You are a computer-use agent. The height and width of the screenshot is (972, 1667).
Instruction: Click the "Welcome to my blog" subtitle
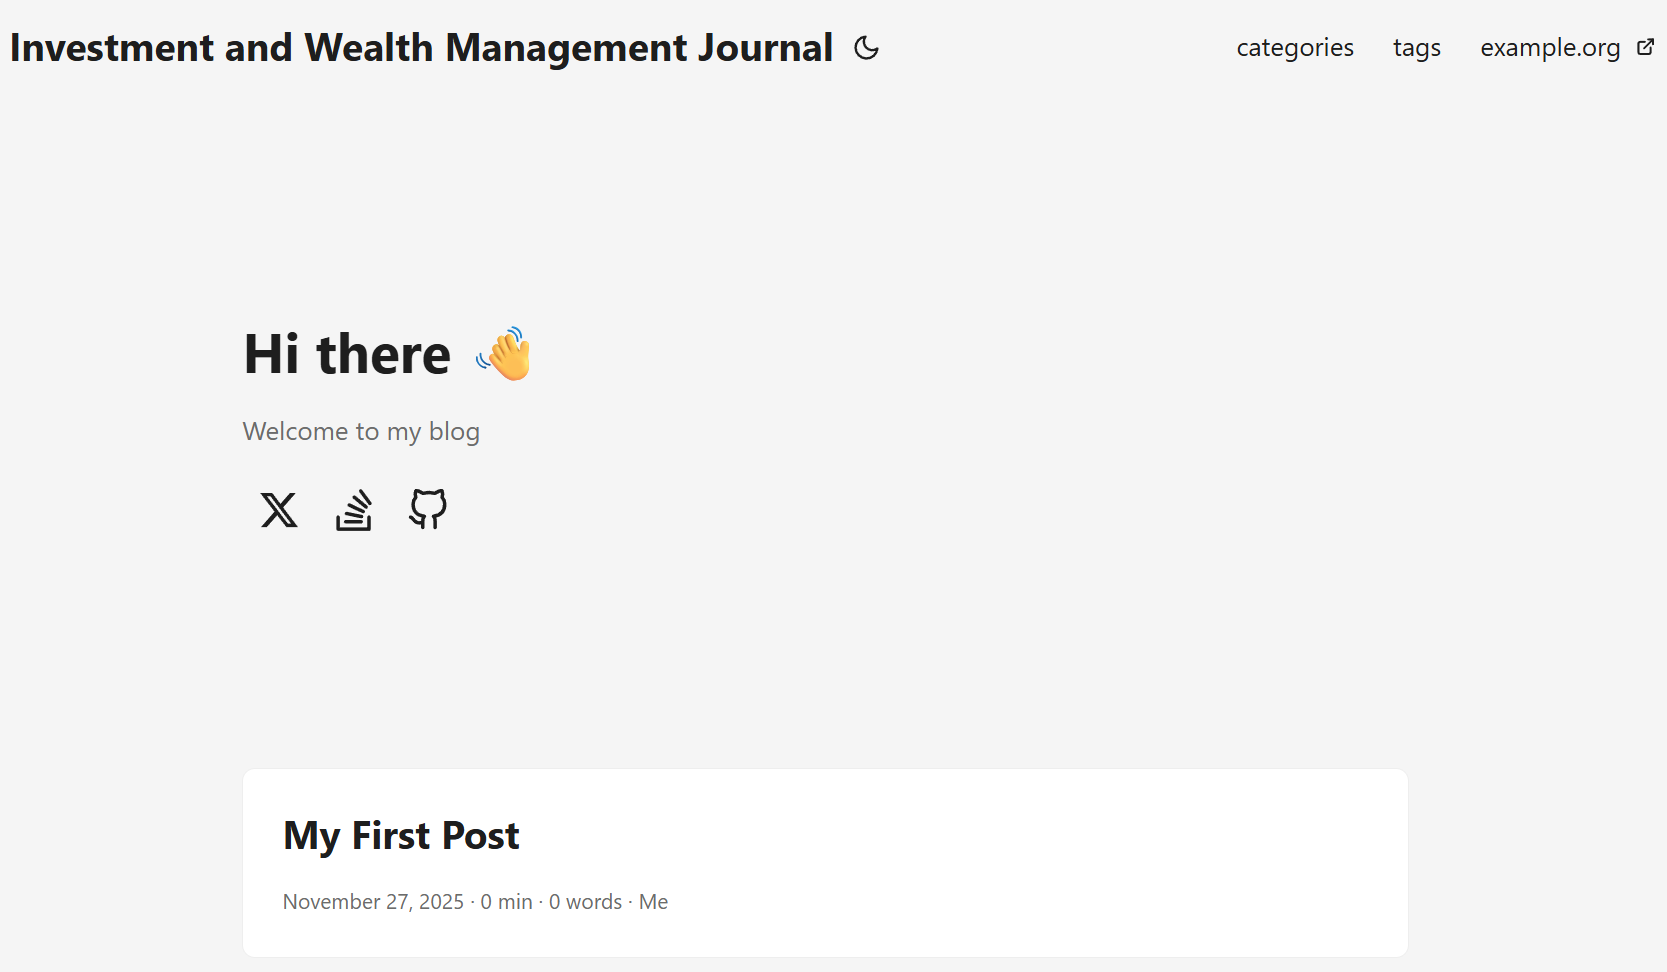(361, 431)
